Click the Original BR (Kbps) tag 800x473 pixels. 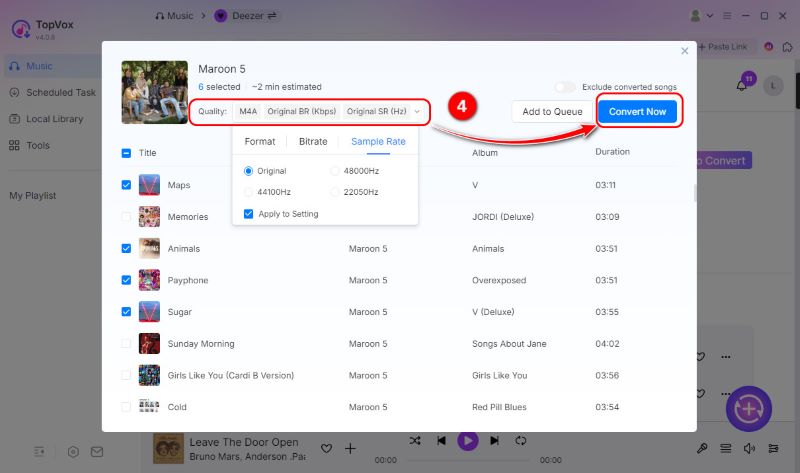point(302,111)
